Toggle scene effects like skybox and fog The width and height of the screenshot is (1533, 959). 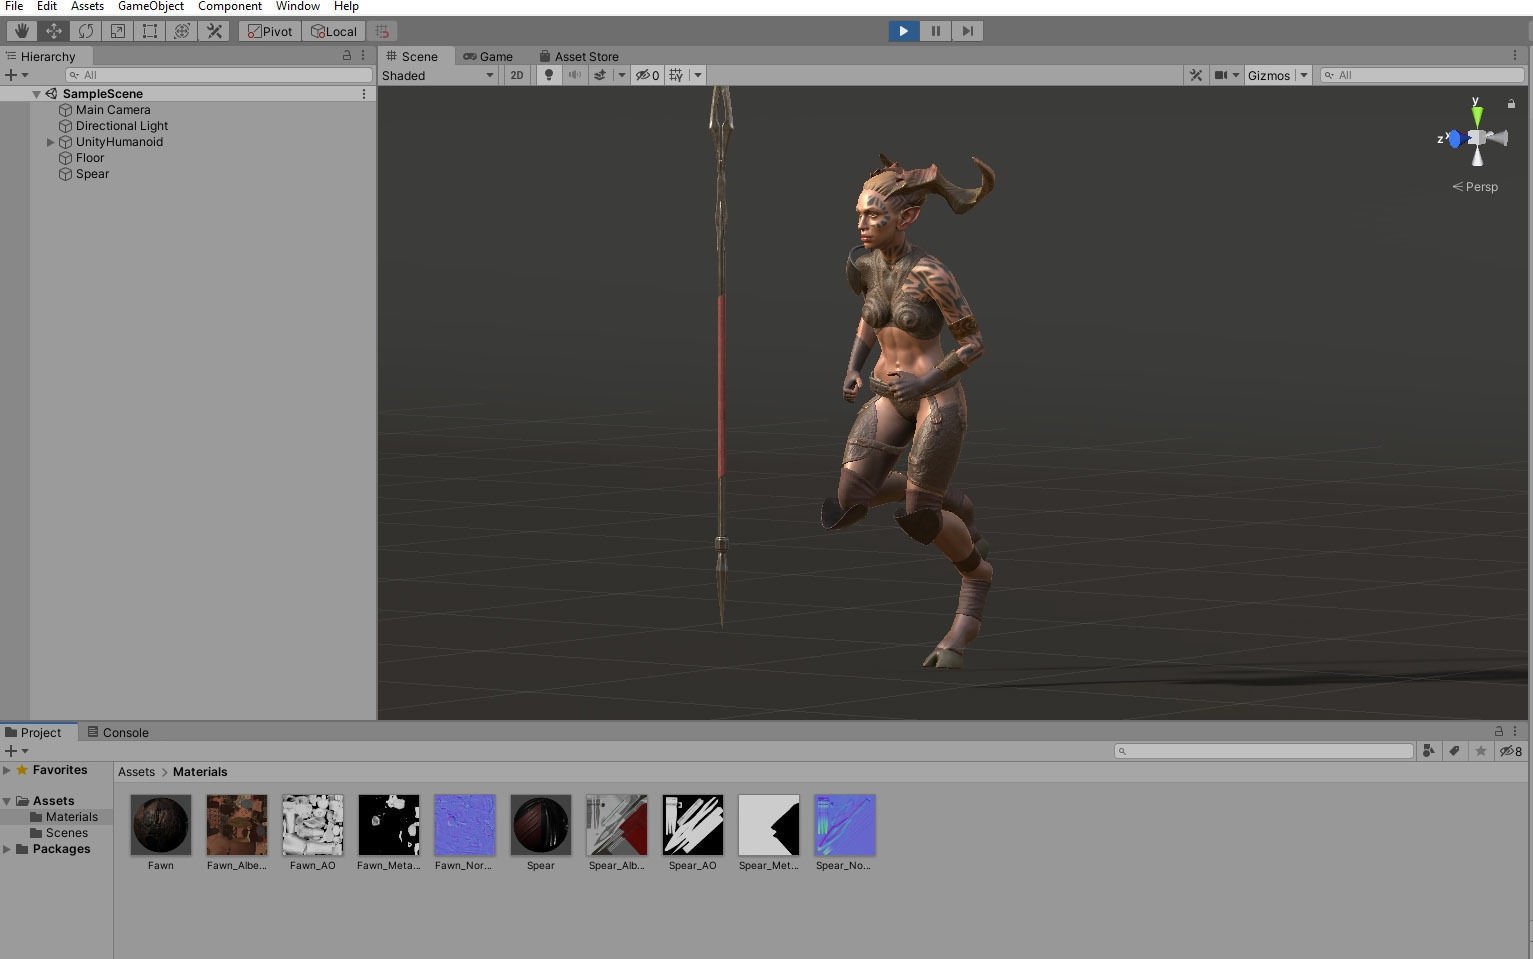click(600, 75)
